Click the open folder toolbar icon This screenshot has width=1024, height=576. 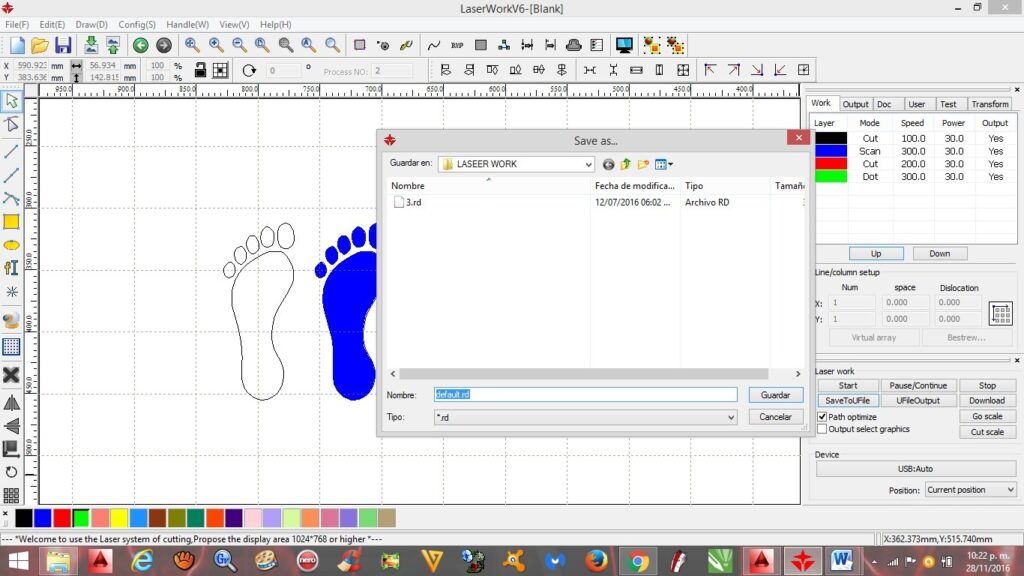point(40,45)
